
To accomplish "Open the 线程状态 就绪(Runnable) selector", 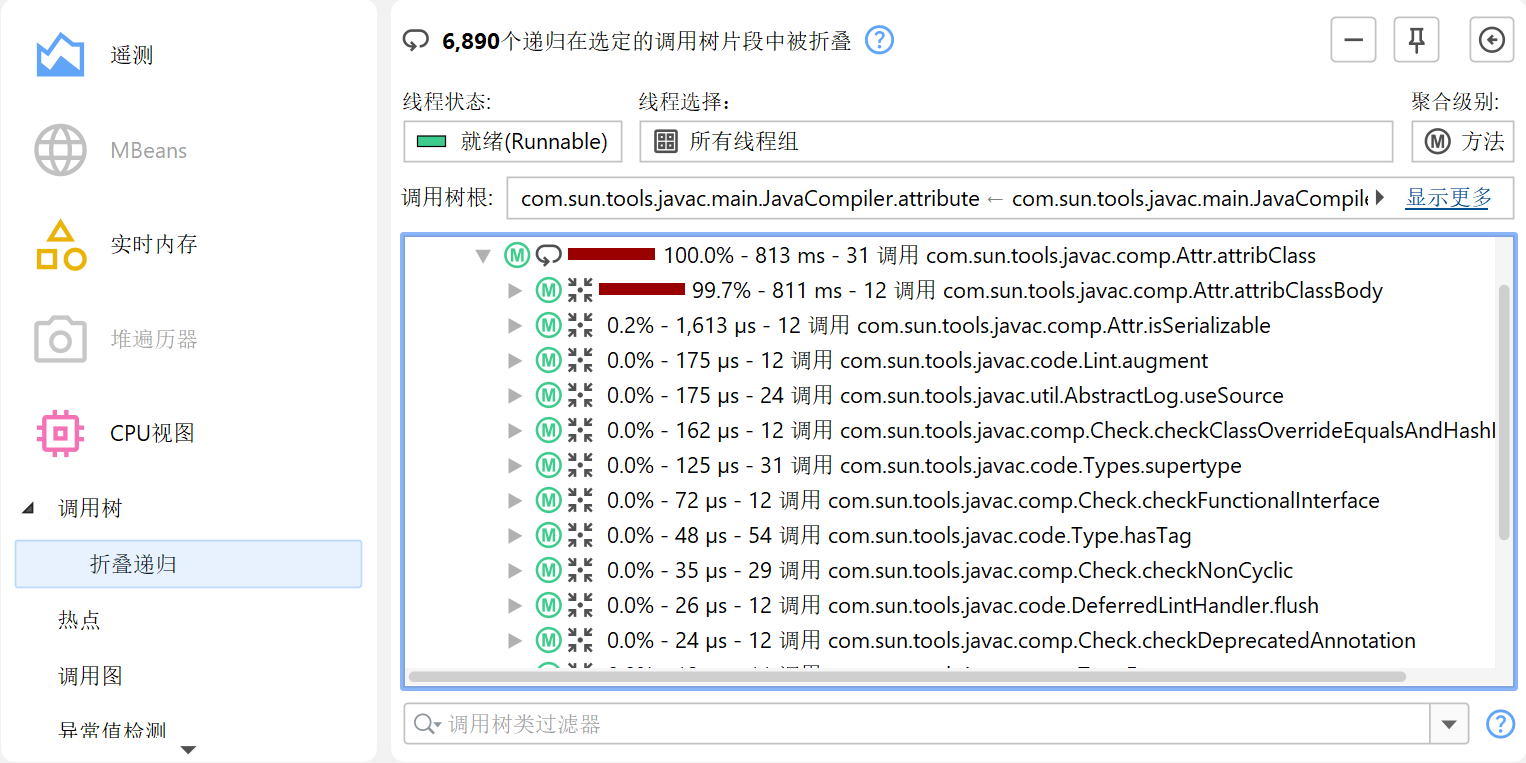I will (x=512, y=141).
